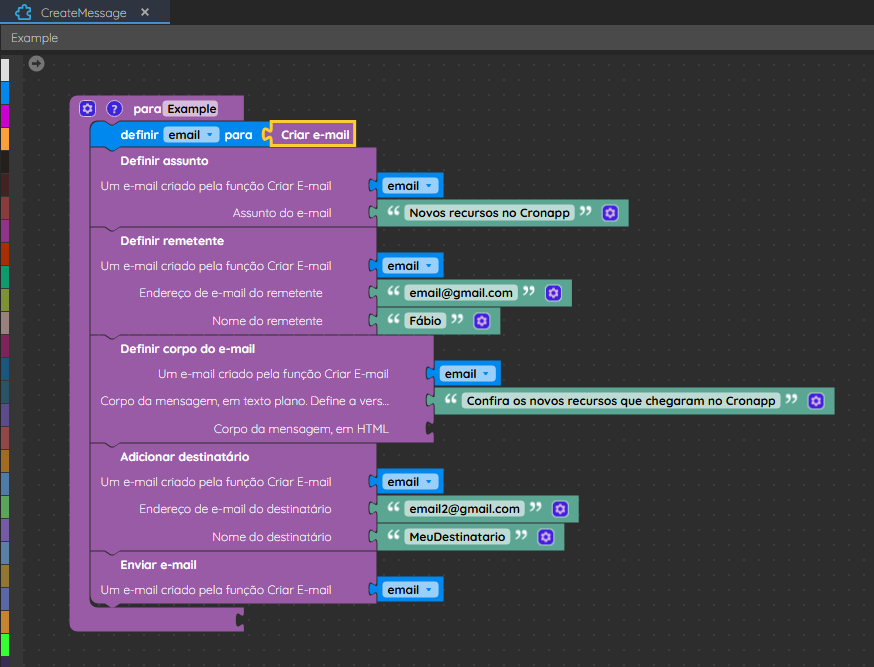
Task: Edit the 'Fábio' sender name field
Action: tap(425, 321)
